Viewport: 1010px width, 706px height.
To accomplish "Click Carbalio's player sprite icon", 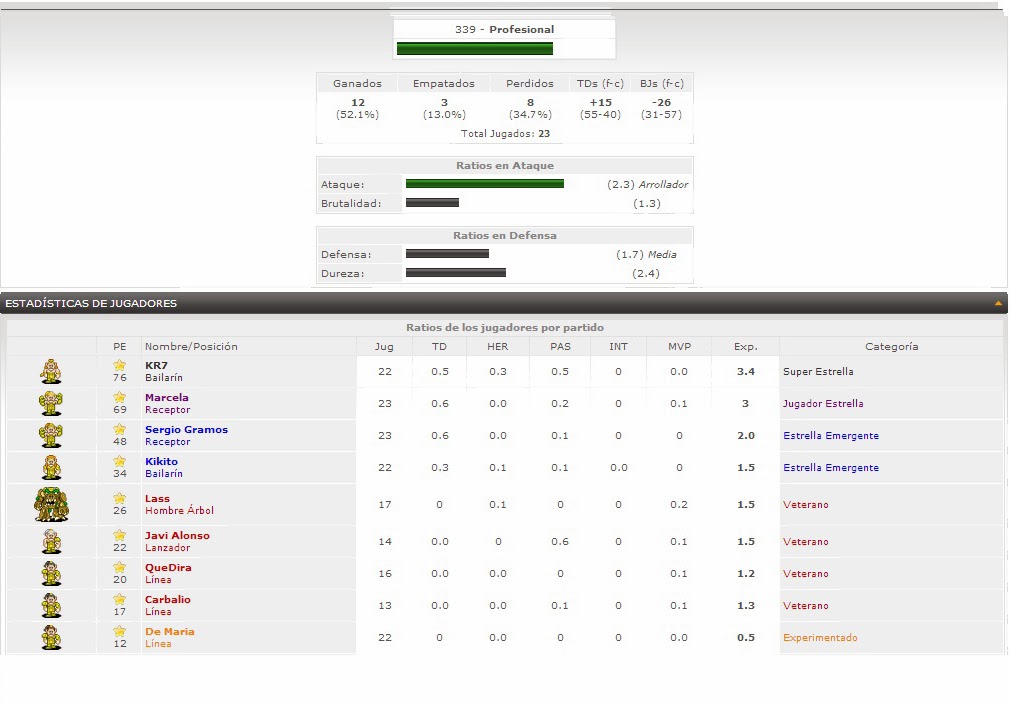I will pos(51,606).
